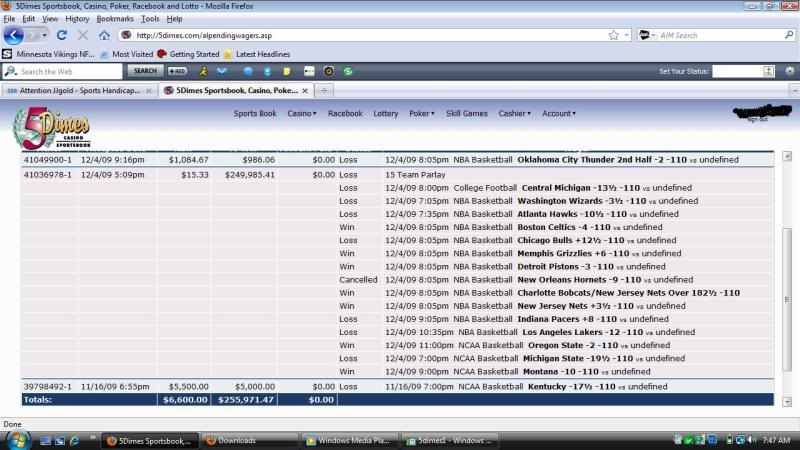Click the Getting Started bookmark

tap(188, 54)
